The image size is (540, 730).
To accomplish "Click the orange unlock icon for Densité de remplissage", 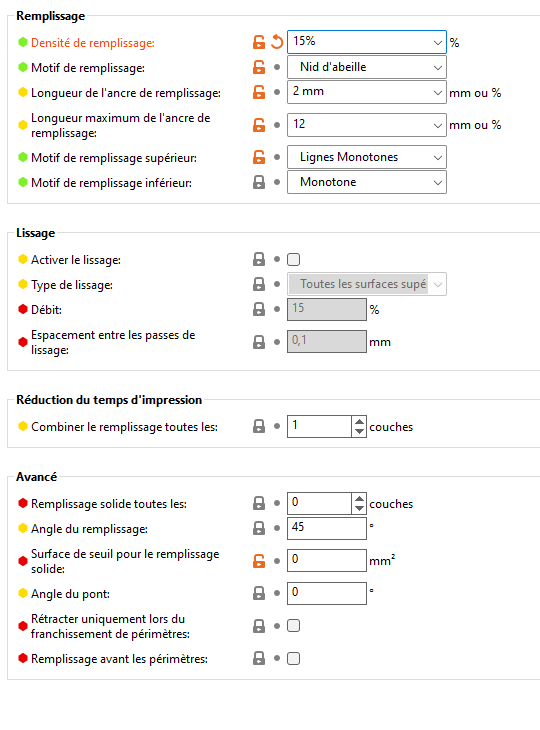I will point(259,42).
